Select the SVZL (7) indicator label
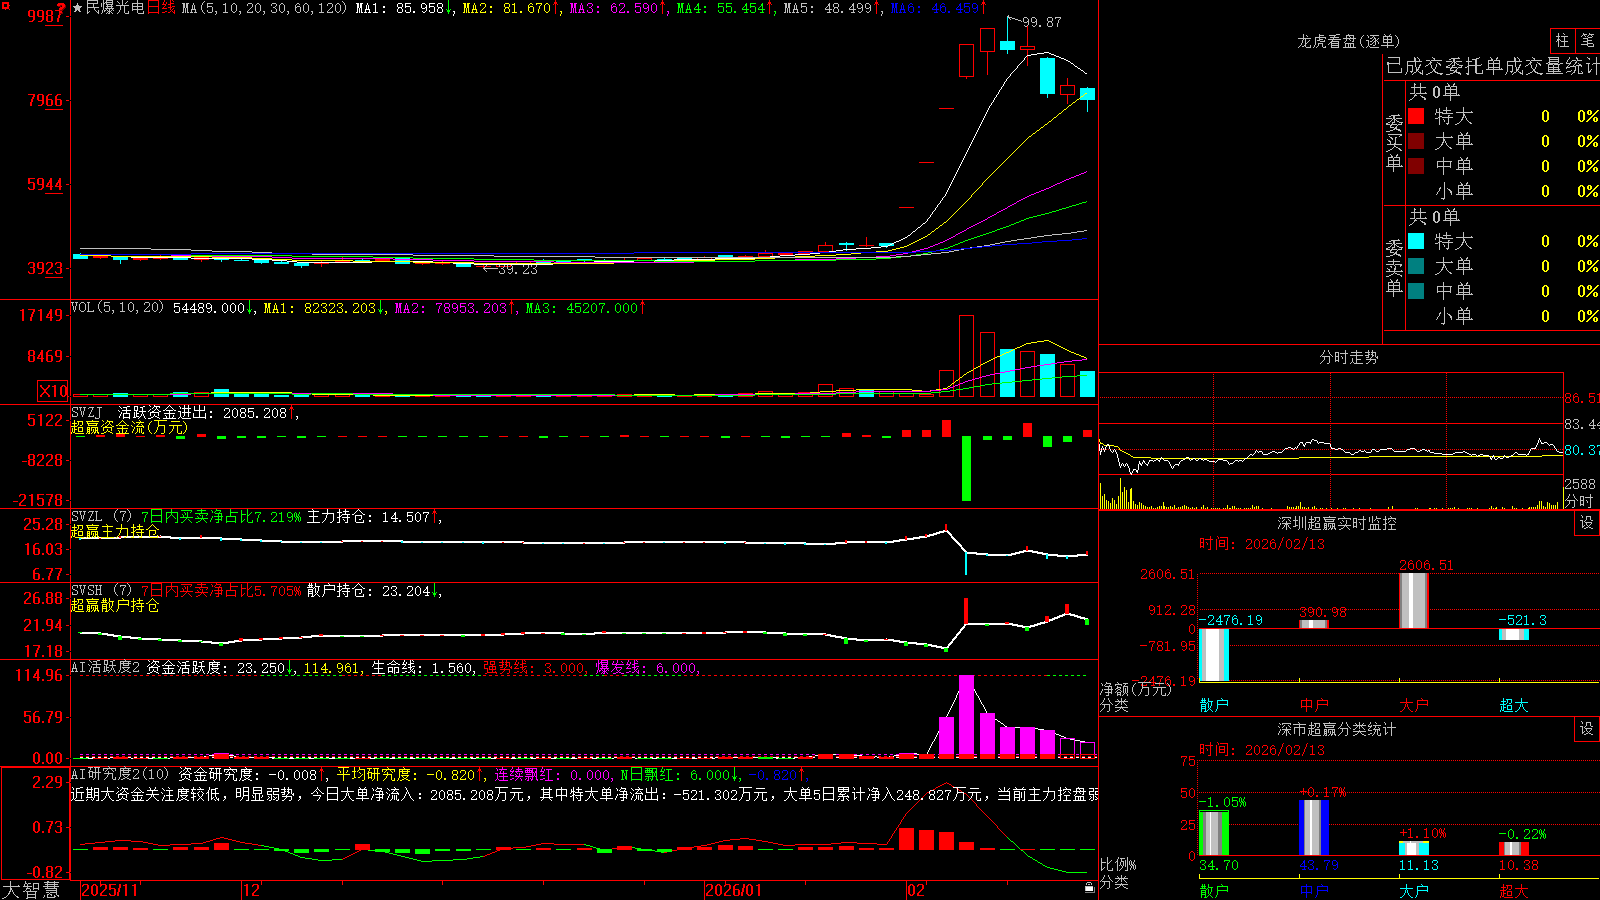1600x900 pixels. pyautogui.click(x=101, y=517)
